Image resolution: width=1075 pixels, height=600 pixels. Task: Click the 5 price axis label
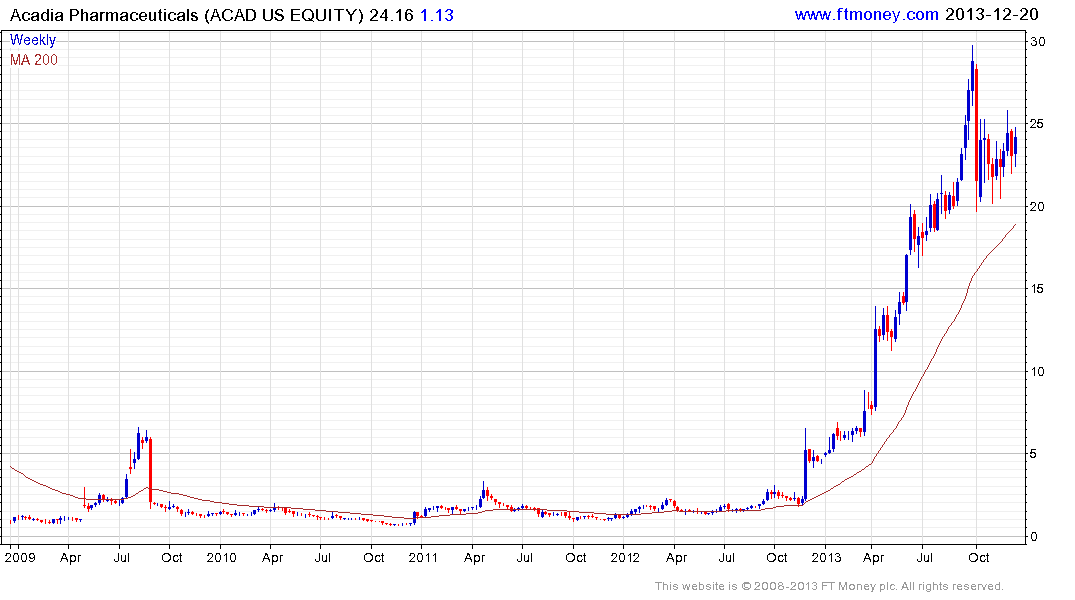click(x=1034, y=454)
